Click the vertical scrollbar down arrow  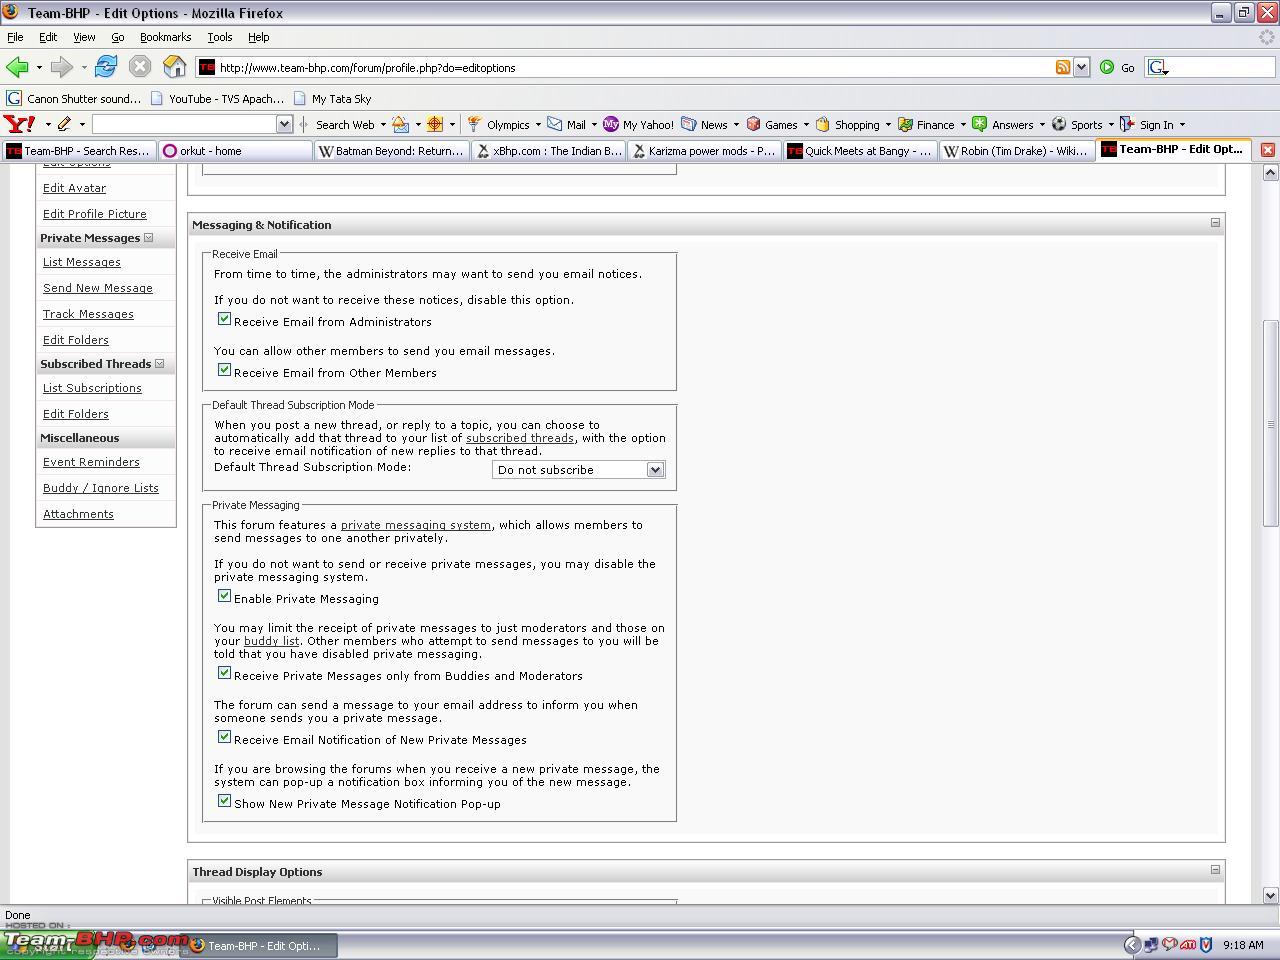(1271, 895)
